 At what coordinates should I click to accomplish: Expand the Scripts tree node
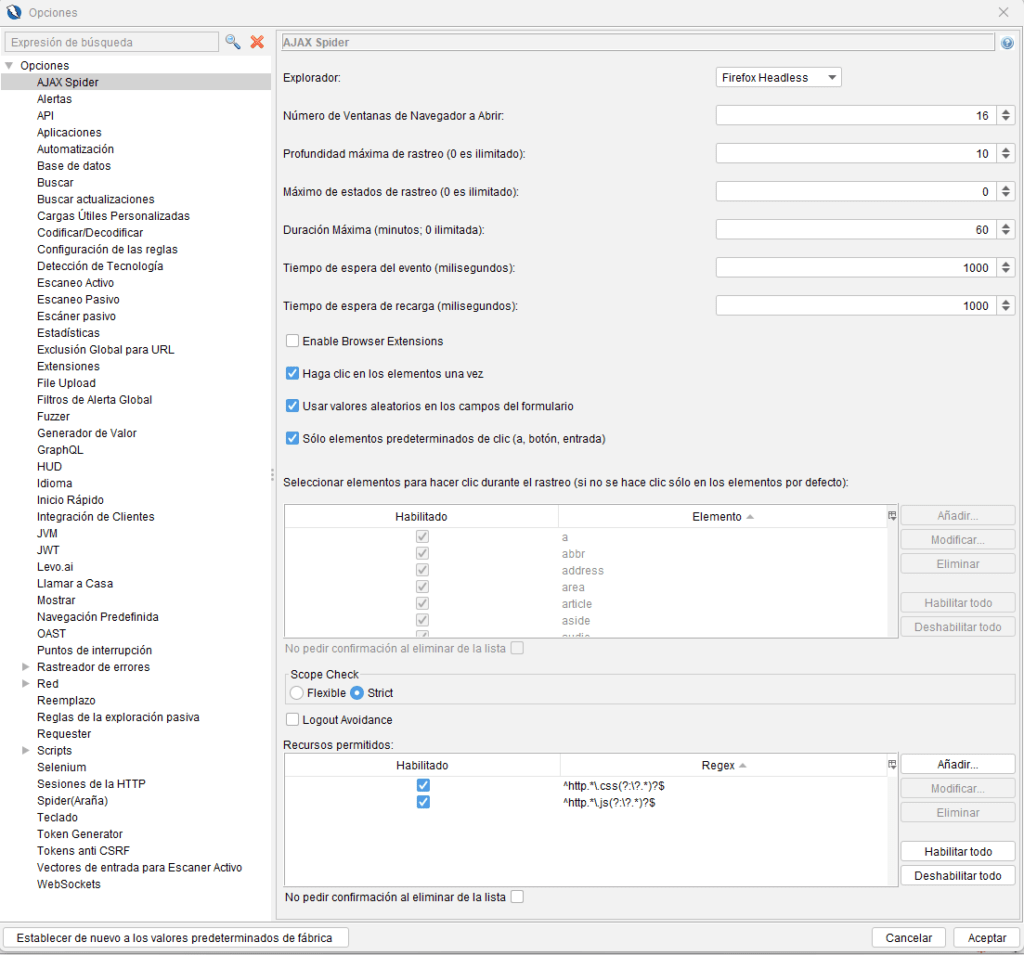click(26, 751)
